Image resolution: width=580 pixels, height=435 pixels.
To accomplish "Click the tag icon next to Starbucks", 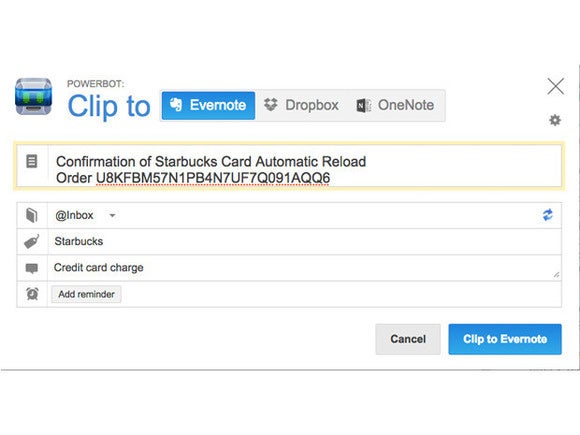I will 32,242.
